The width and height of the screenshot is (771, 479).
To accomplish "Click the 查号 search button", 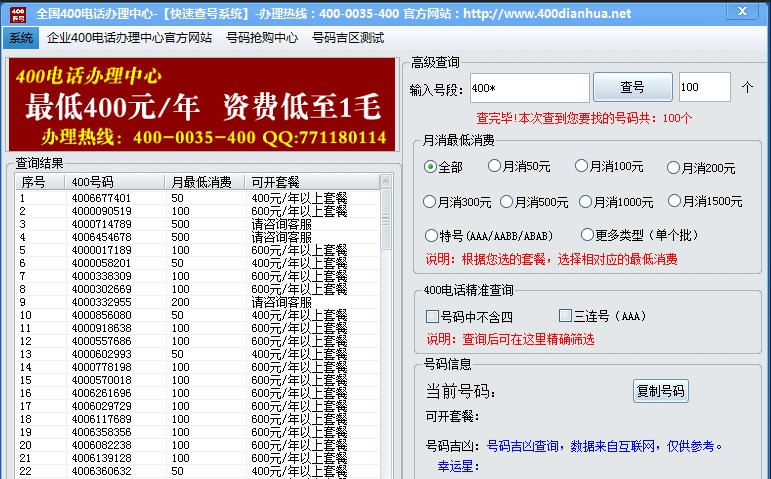I will tap(632, 87).
